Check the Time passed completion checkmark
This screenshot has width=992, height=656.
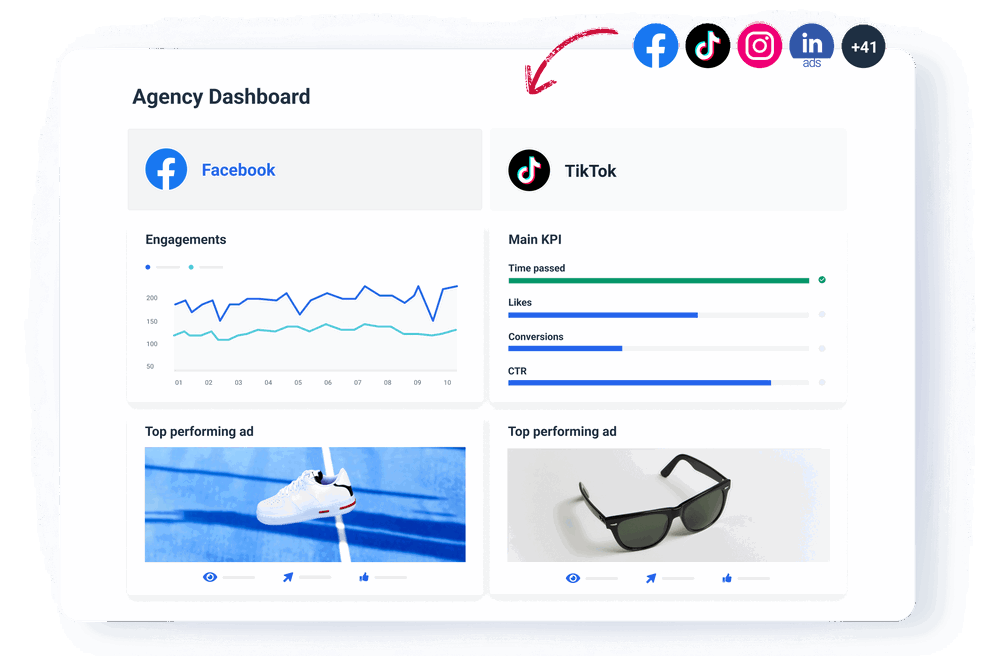(x=822, y=280)
